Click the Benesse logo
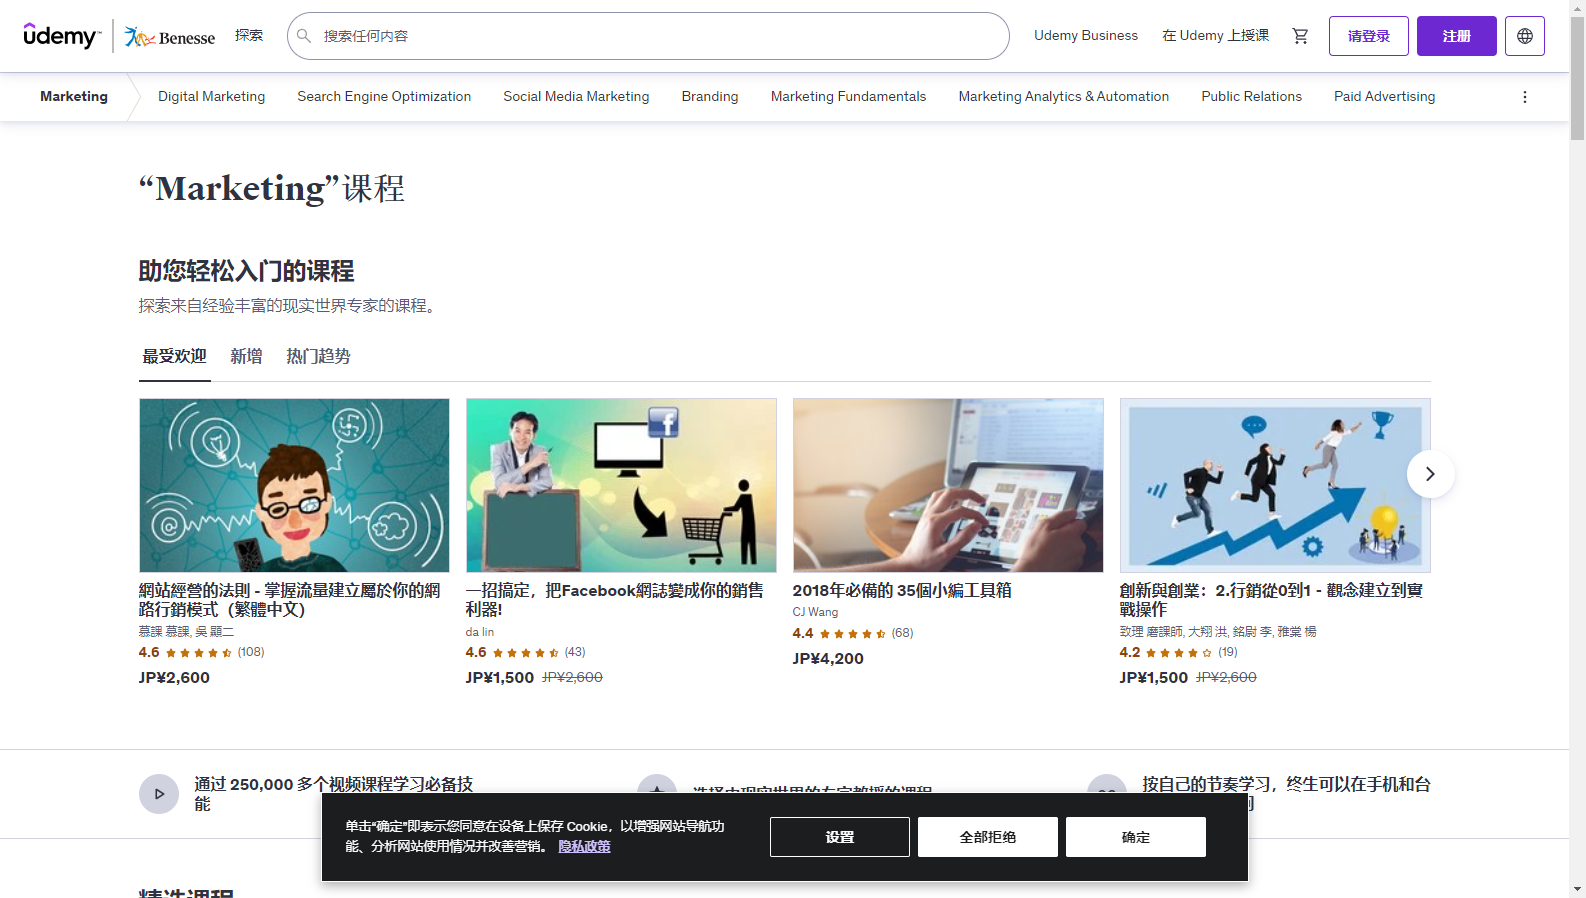Viewport: 1586px width, 898px height. tap(170, 37)
